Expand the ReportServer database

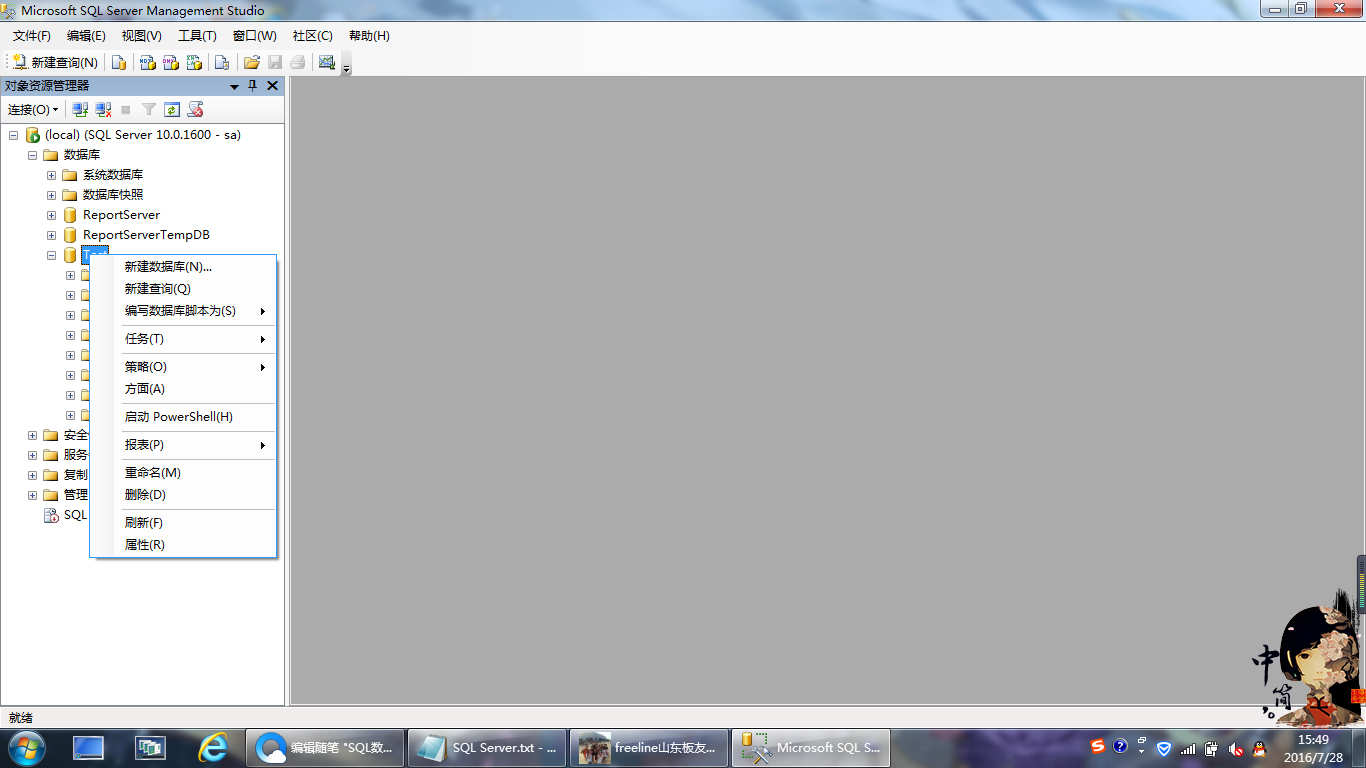click(51, 215)
